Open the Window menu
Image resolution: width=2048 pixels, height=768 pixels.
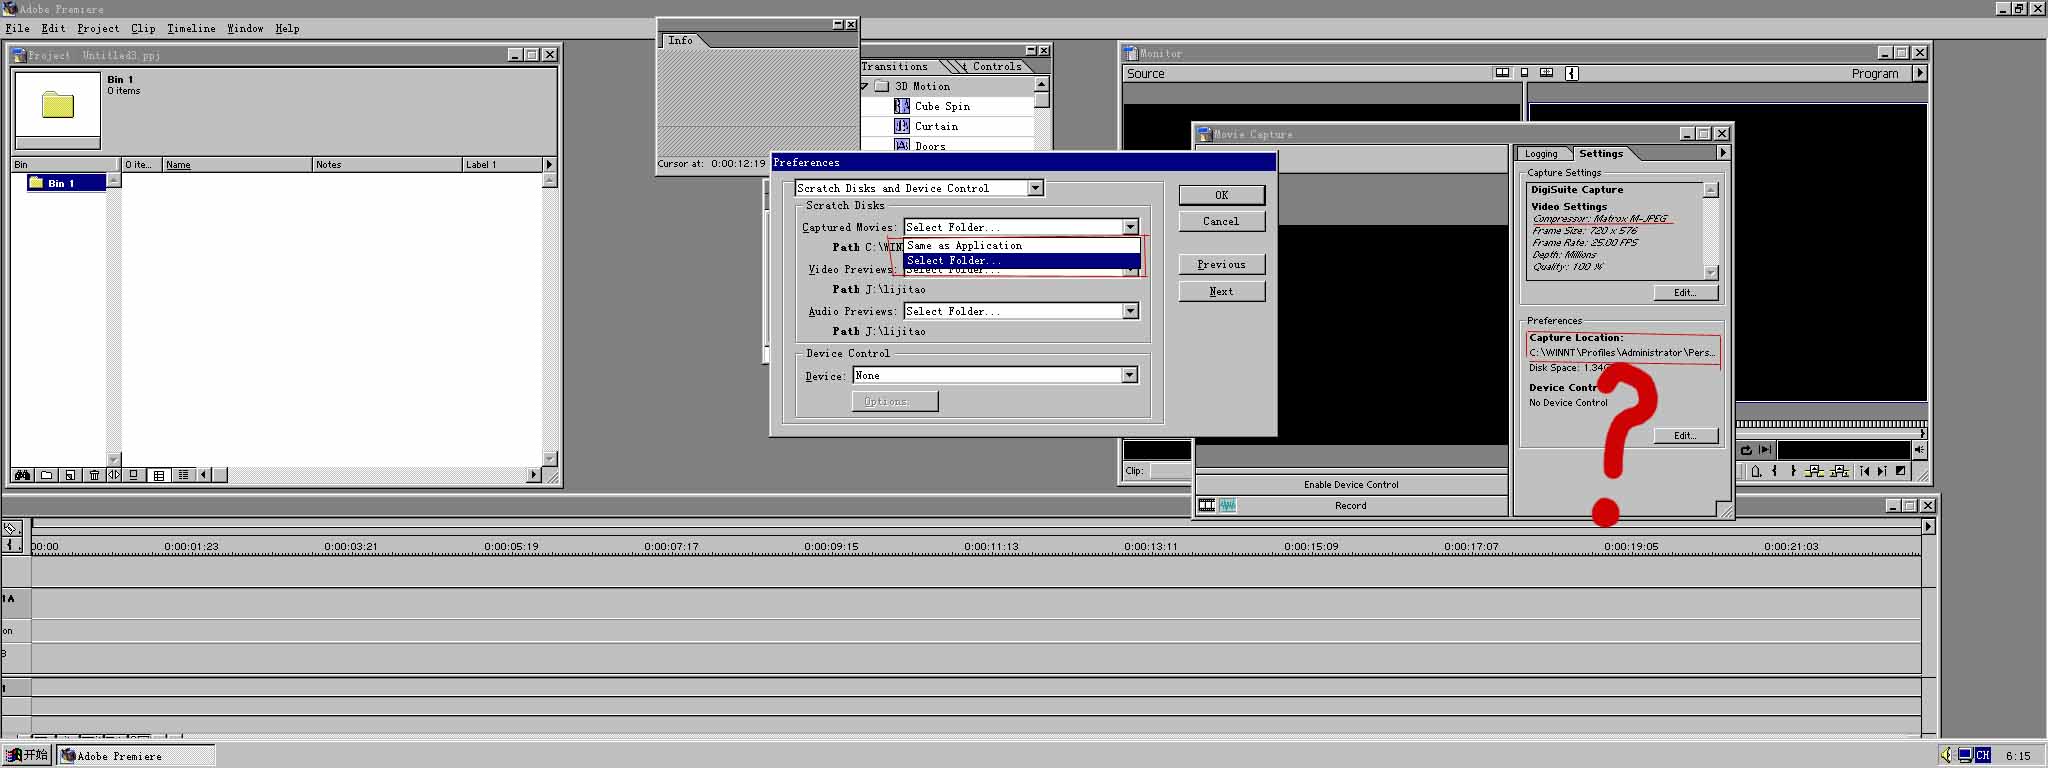(x=245, y=28)
